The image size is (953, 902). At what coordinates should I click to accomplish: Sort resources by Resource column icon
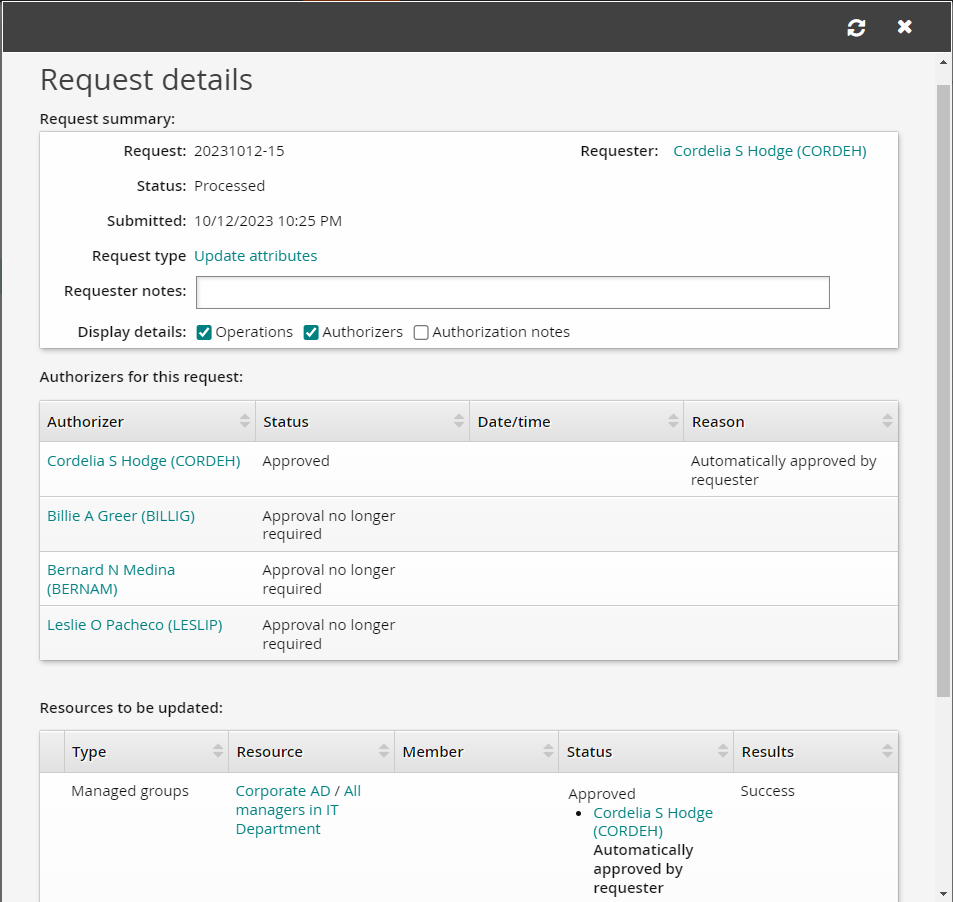point(384,752)
